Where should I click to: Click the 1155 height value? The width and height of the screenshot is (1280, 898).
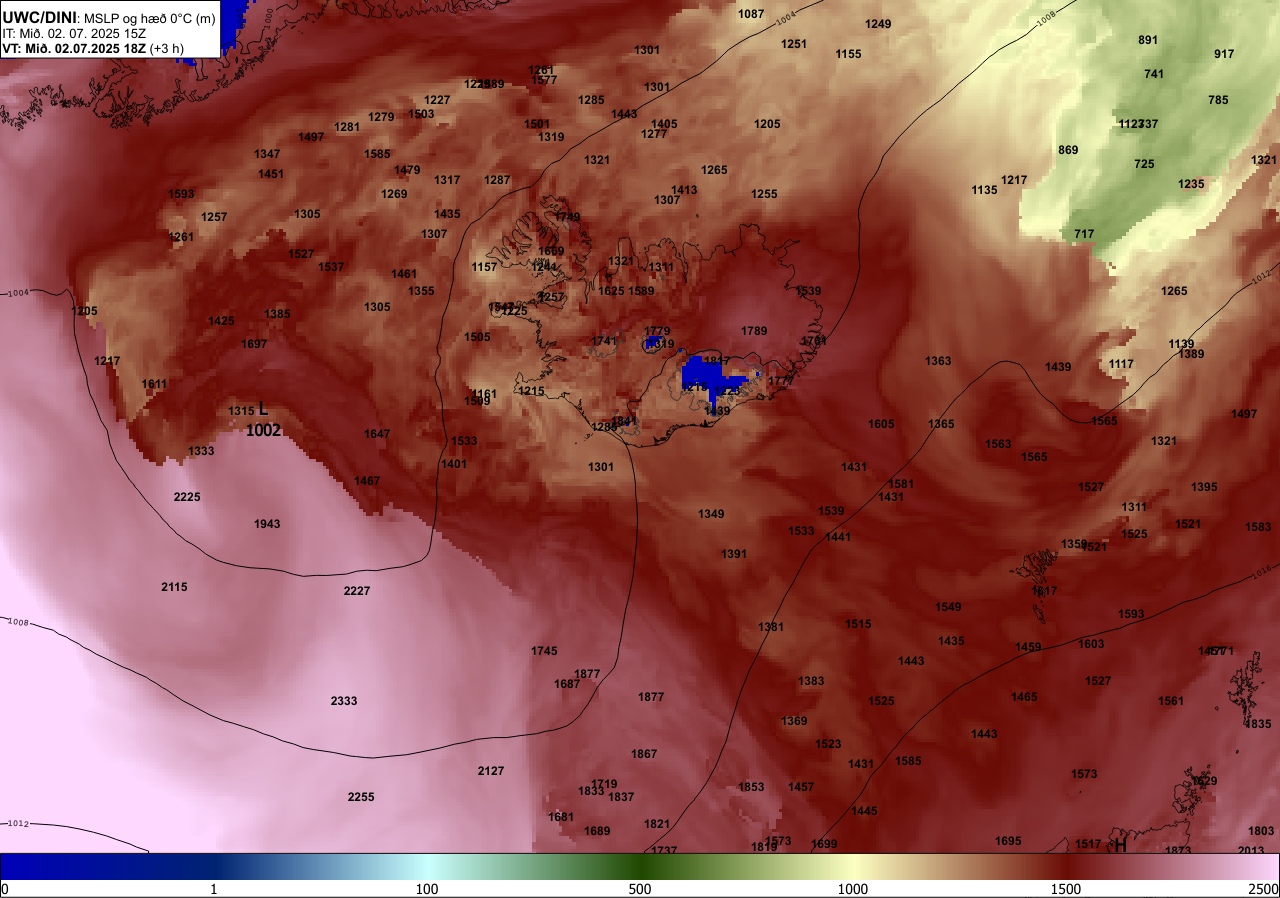(848, 54)
